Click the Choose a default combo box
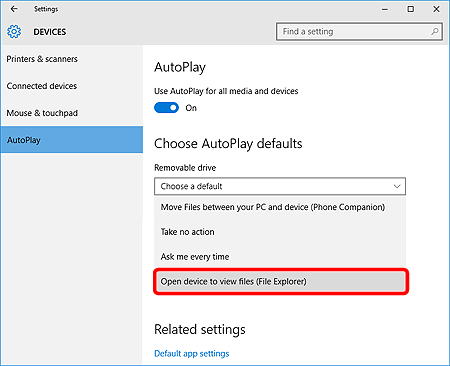450x366 pixels. [x=280, y=186]
